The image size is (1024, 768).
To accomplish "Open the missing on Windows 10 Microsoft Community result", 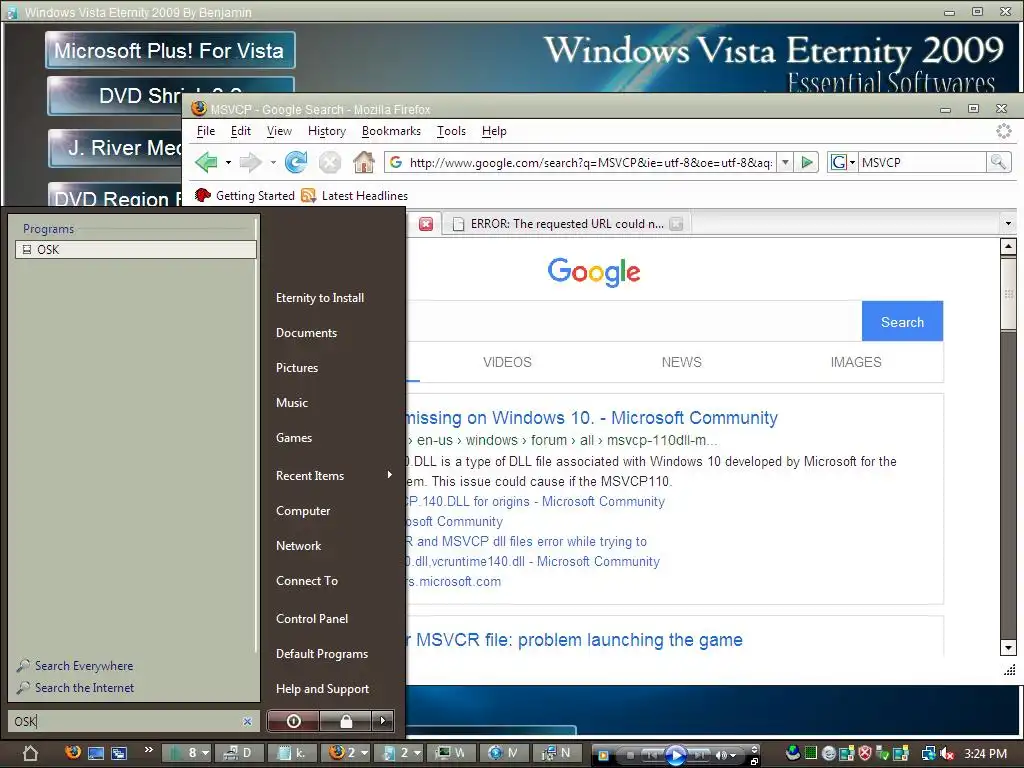I will click(x=592, y=417).
